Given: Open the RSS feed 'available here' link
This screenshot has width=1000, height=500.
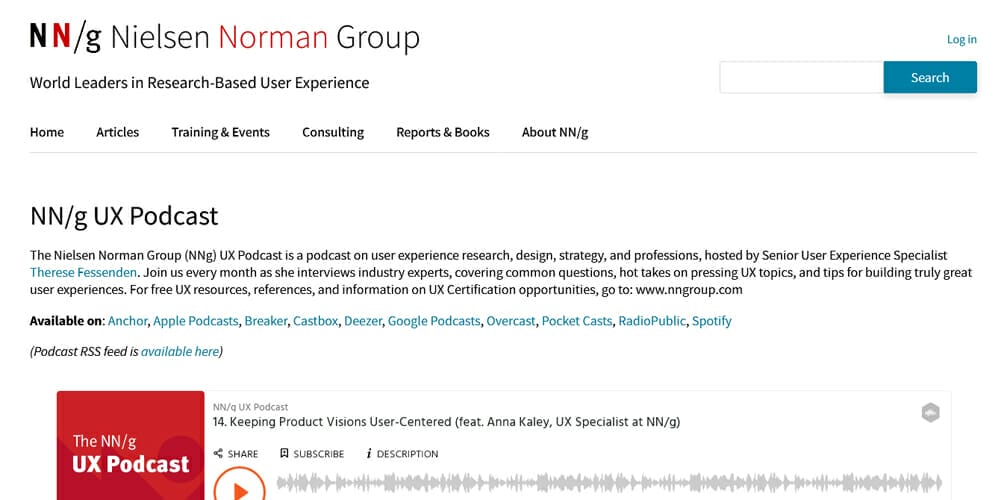Looking at the screenshot, I should click(x=180, y=351).
